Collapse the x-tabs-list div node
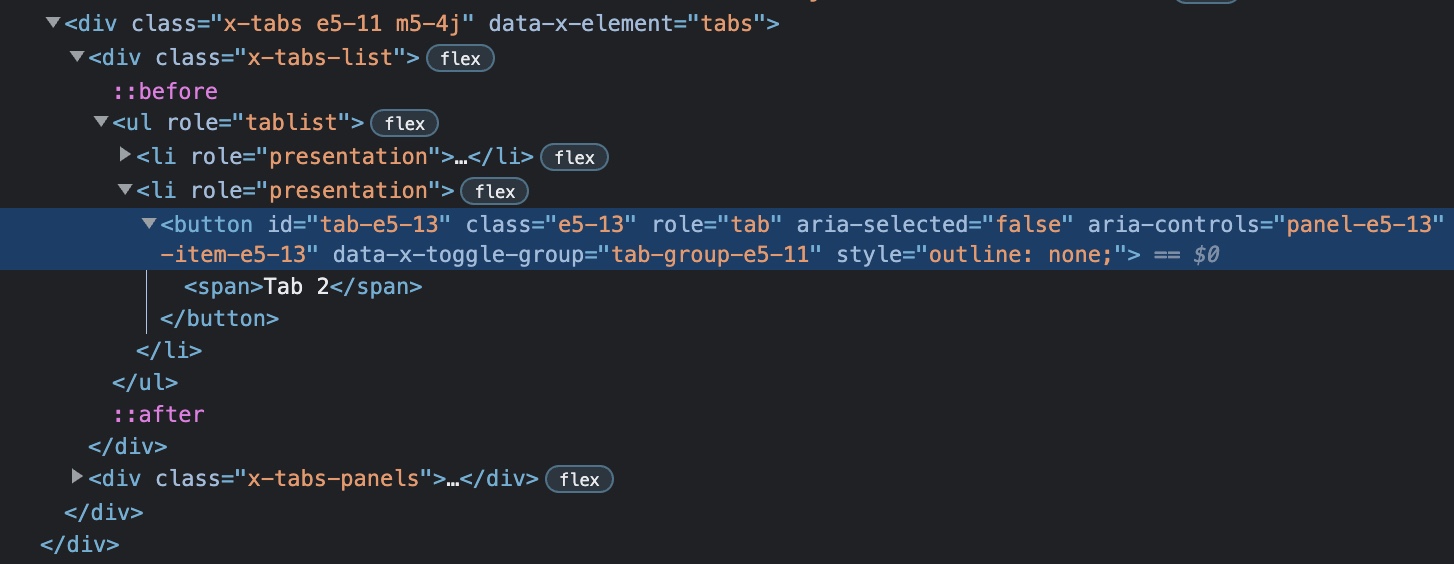The height and width of the screenshot is (564, 1454). (77, 57)
